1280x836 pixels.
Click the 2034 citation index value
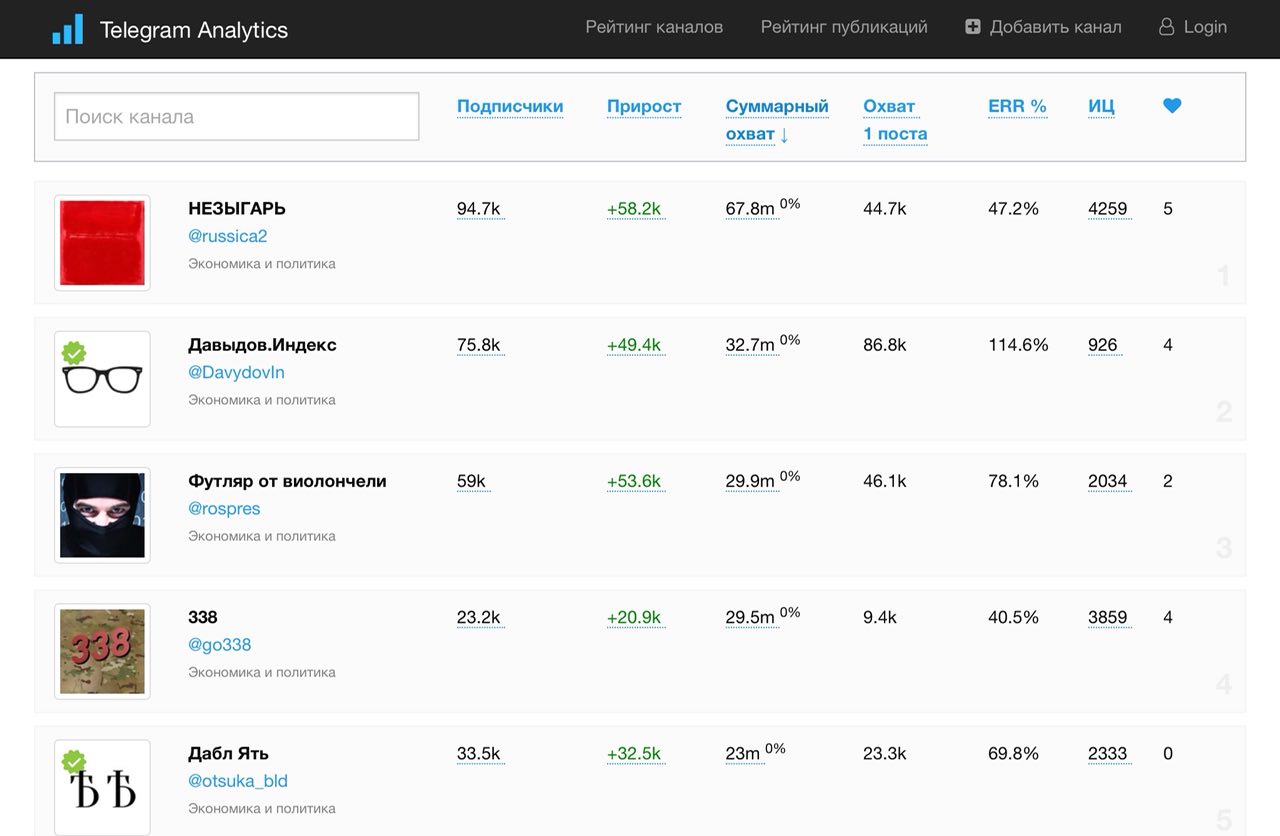[x=1108, y=481]
